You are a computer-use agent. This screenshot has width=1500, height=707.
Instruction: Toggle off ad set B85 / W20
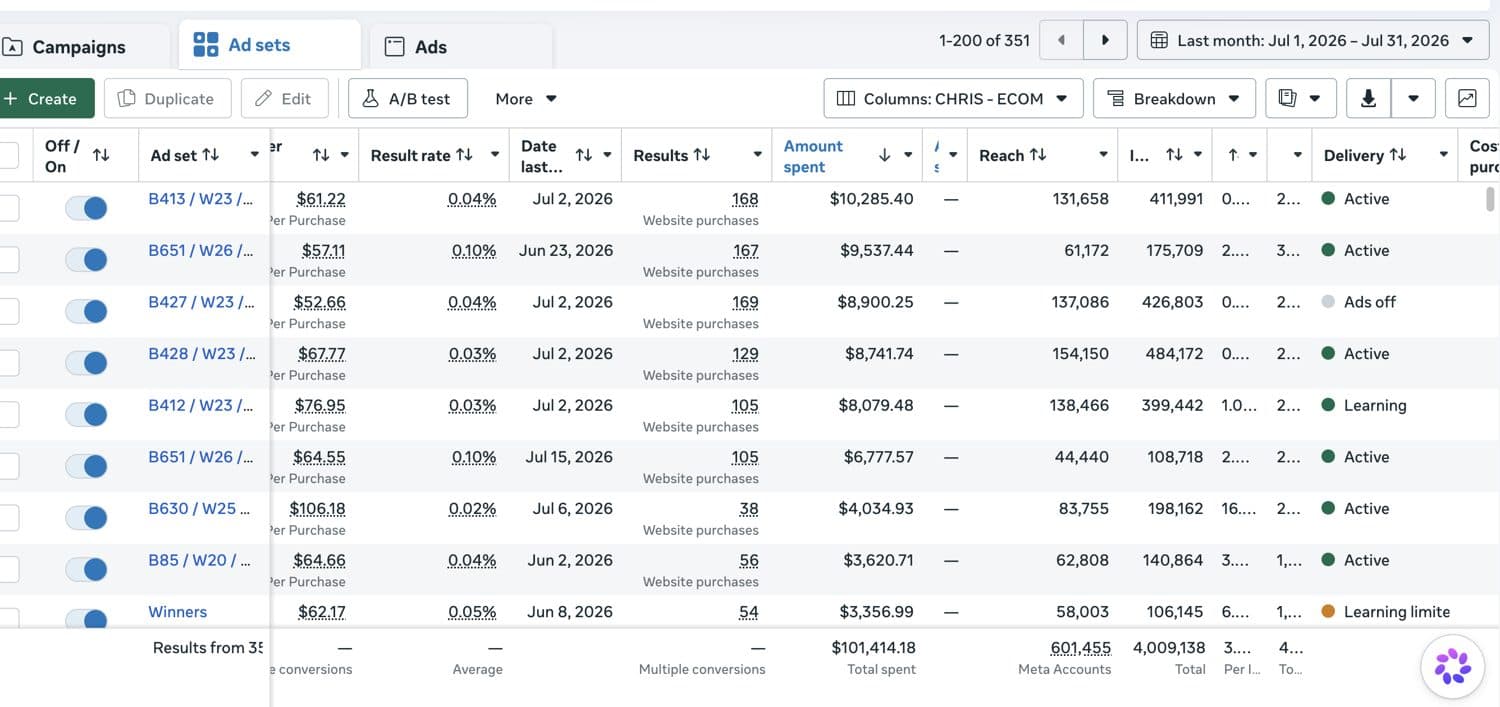pyautogui.click(x=86, y=569)
